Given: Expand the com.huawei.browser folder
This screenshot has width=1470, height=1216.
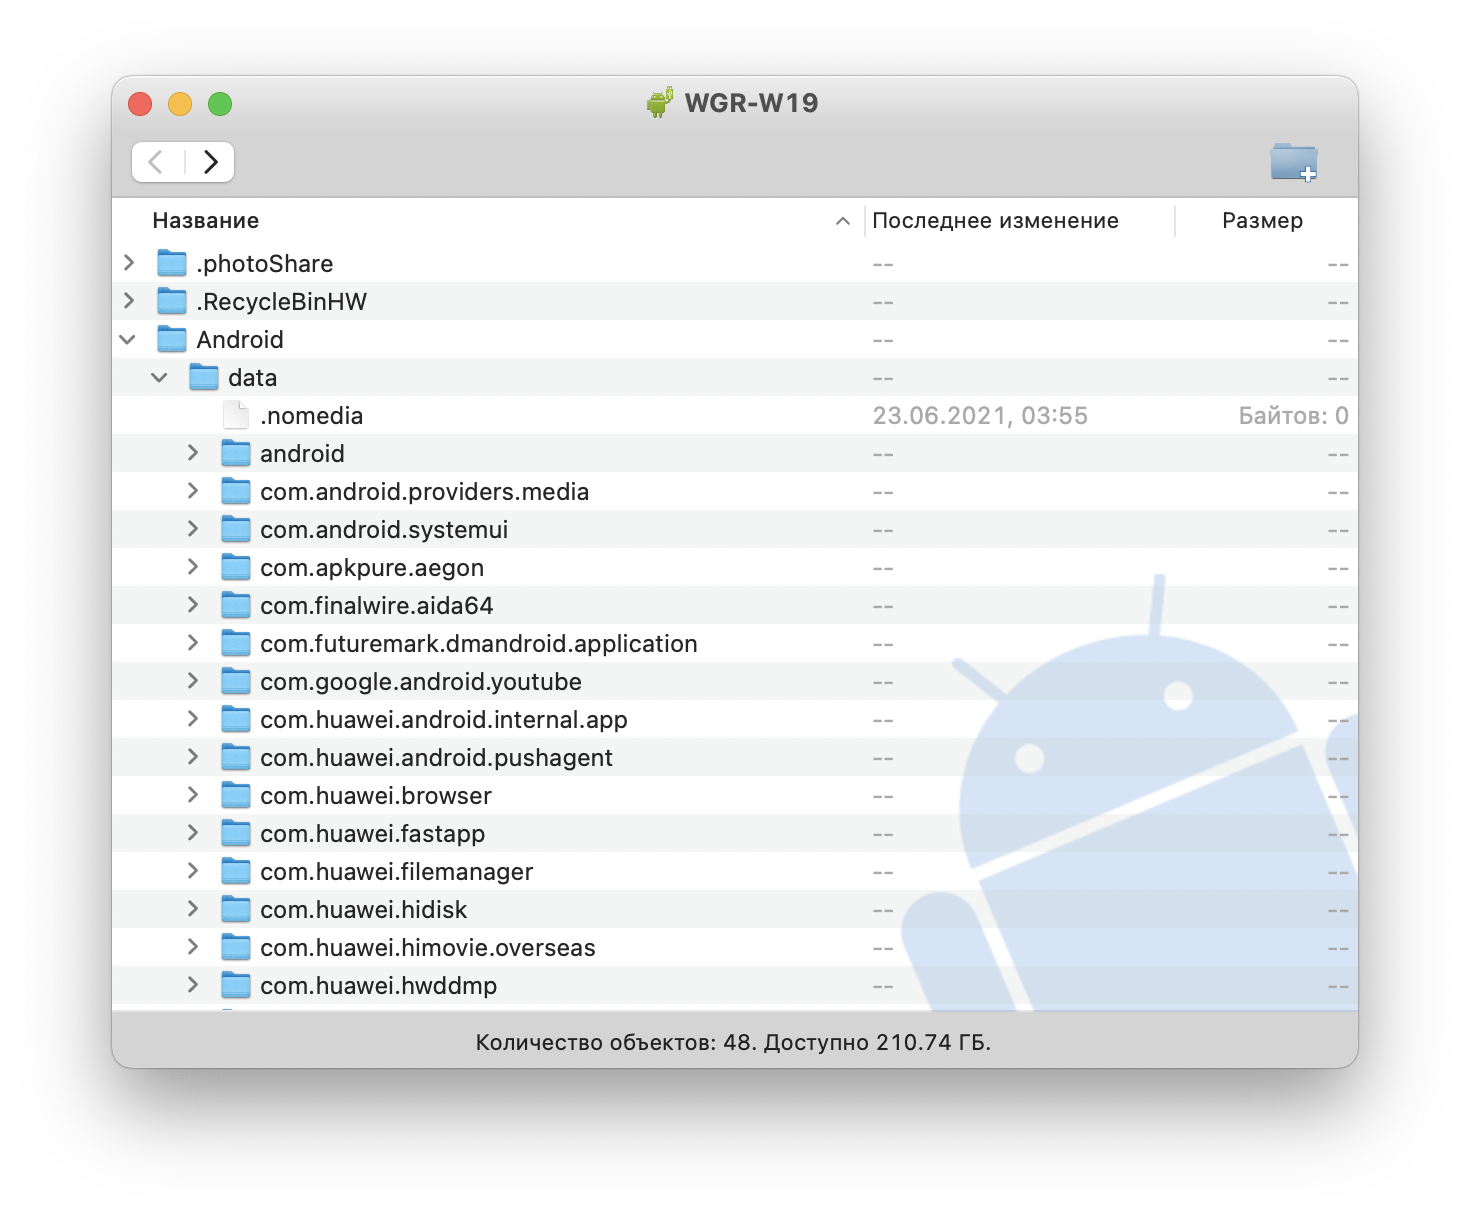Looking at the screenshot, I should click(193, 795).
